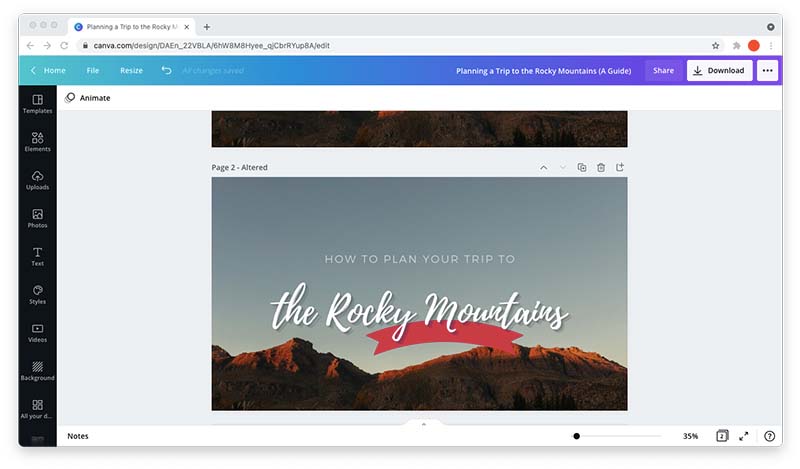Open the Styles panel
The width and height of the screenshot is (800, 469).
pyautogui.click(x=37, y=294)
